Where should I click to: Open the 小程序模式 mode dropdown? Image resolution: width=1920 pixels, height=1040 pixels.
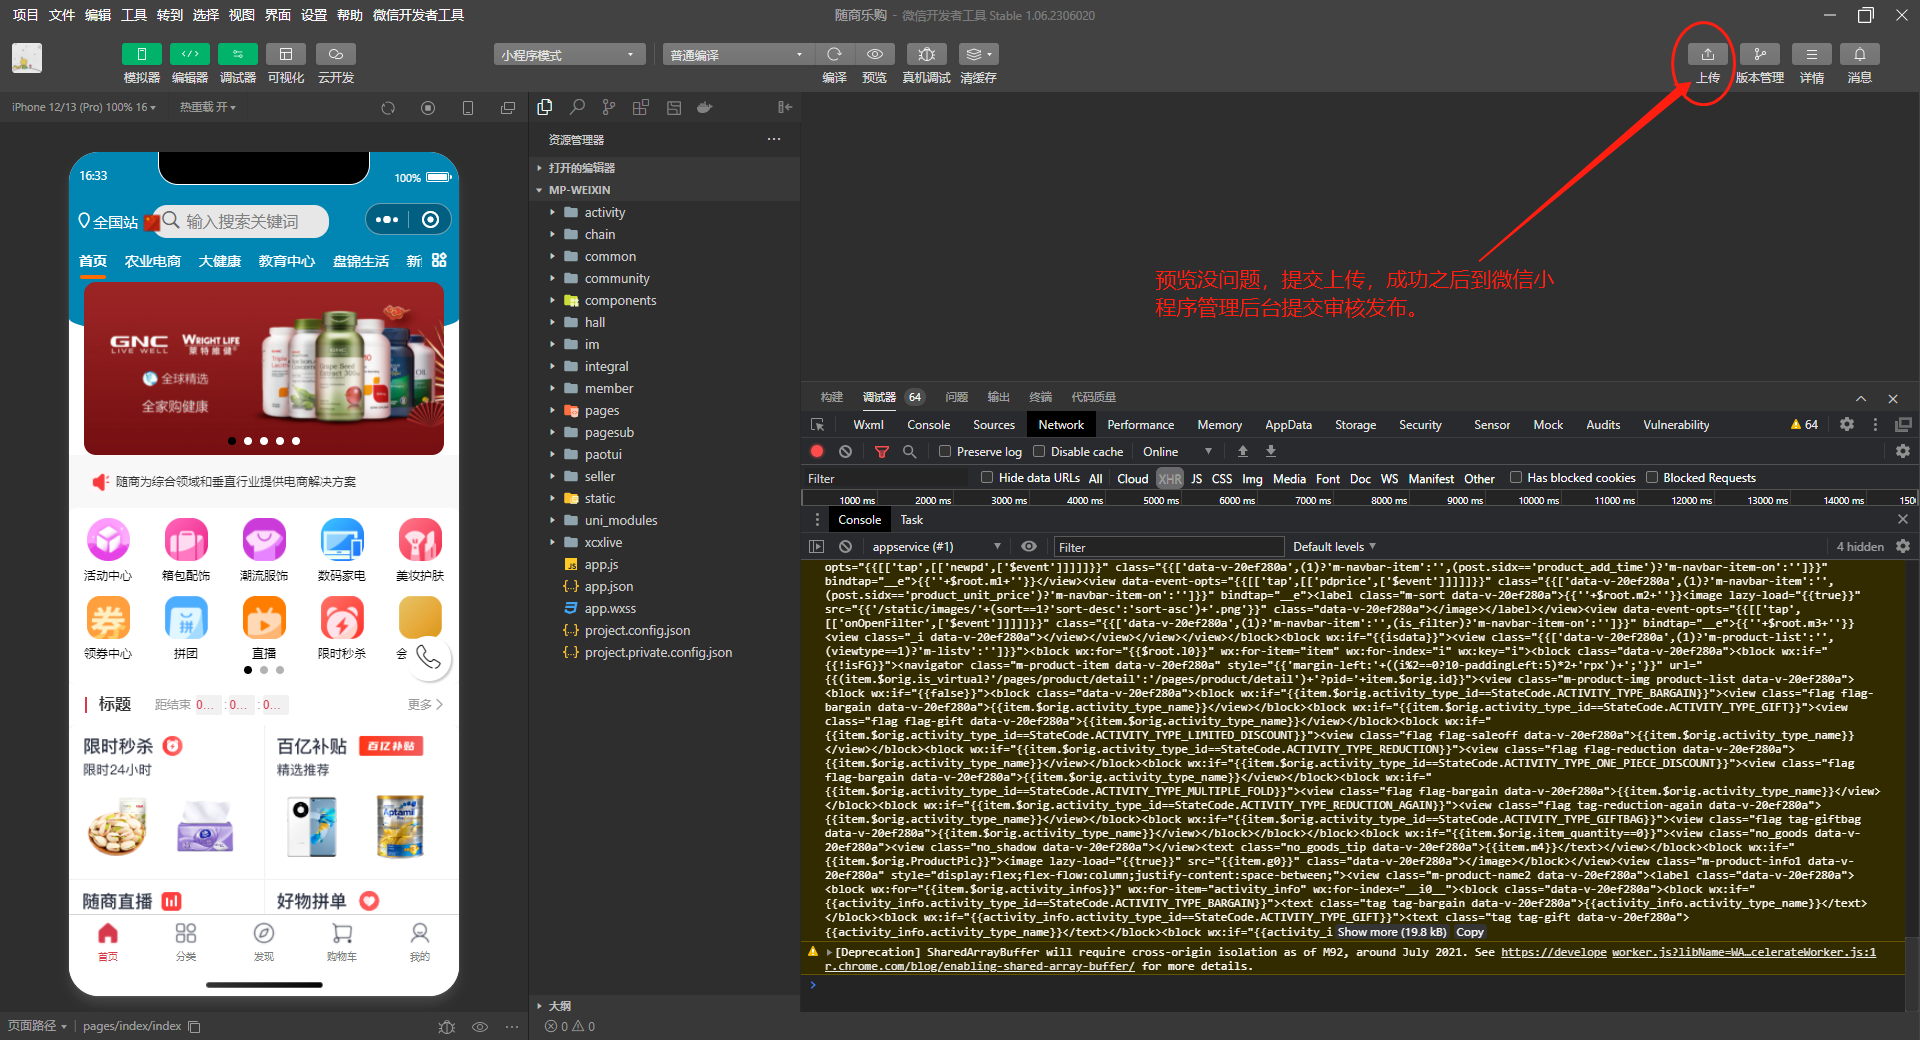coord(568,55)
